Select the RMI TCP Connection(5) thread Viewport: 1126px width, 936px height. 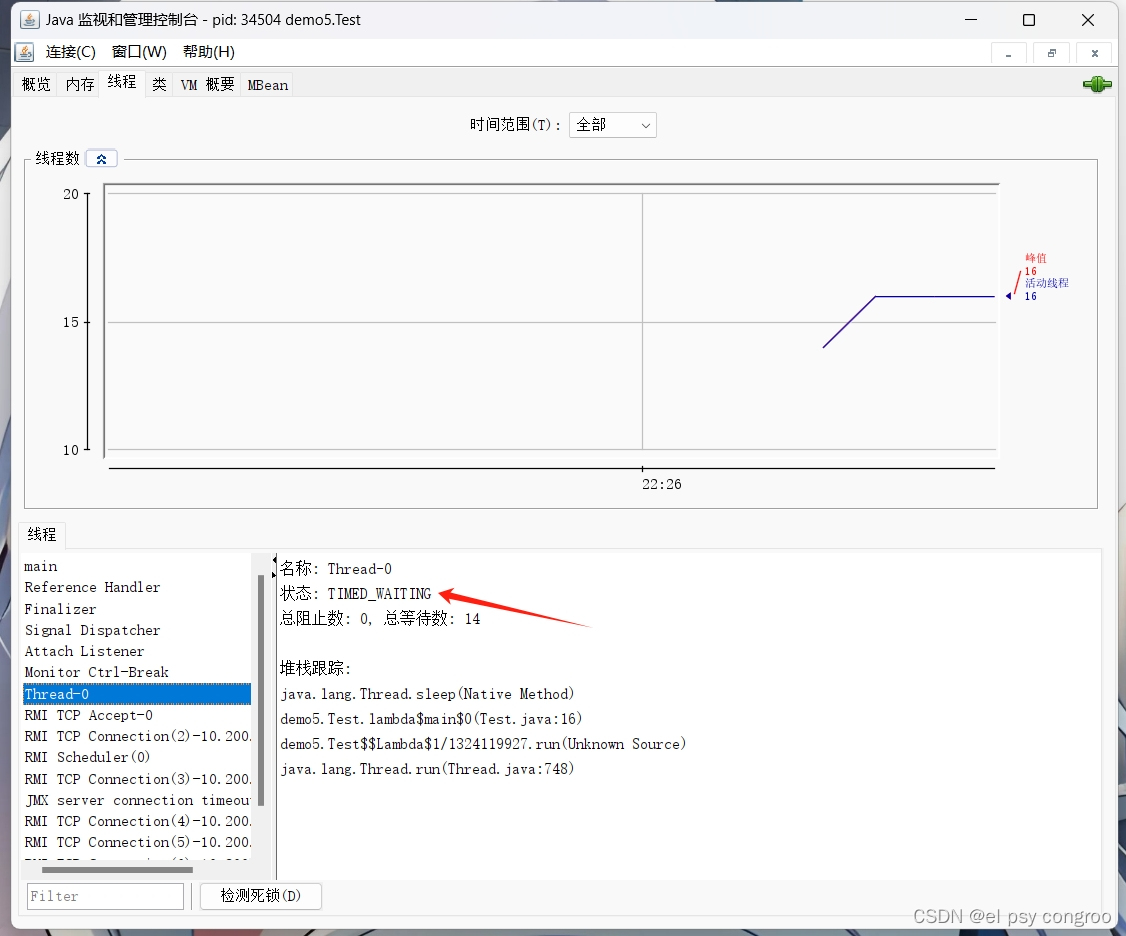point(136,842)
